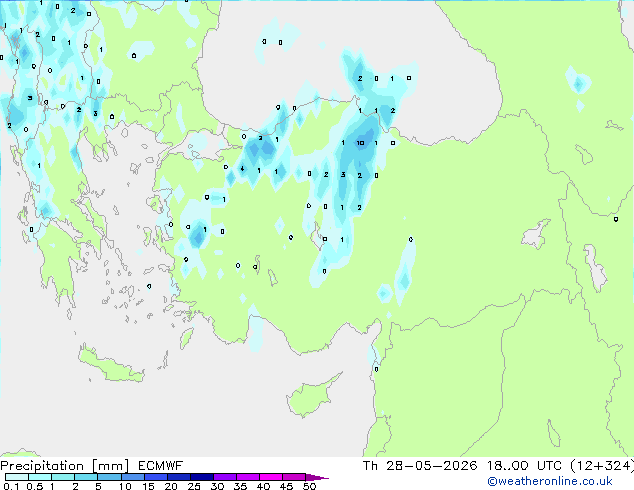Click the 20–25 mm legend color swatch
634x490 pixels.
(x=179, y=477)
